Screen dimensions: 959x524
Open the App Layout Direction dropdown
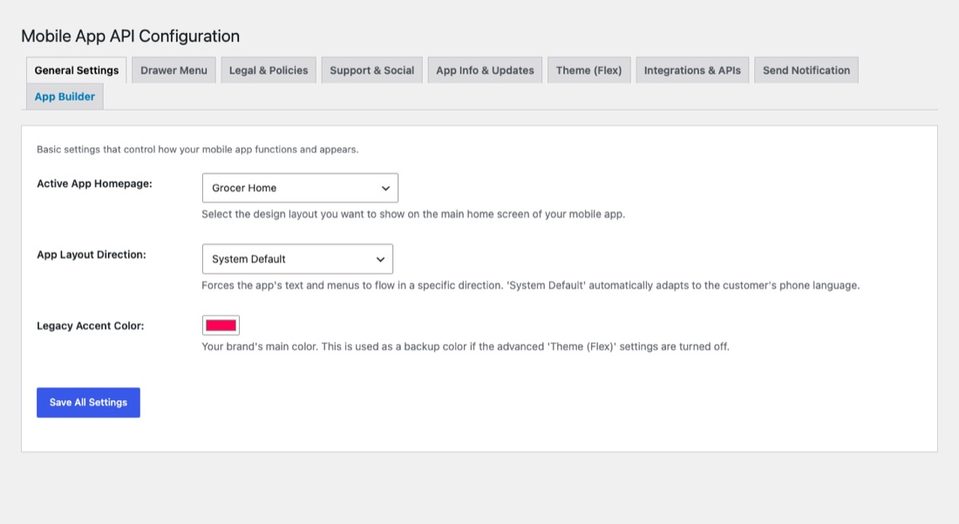(297, 259)
